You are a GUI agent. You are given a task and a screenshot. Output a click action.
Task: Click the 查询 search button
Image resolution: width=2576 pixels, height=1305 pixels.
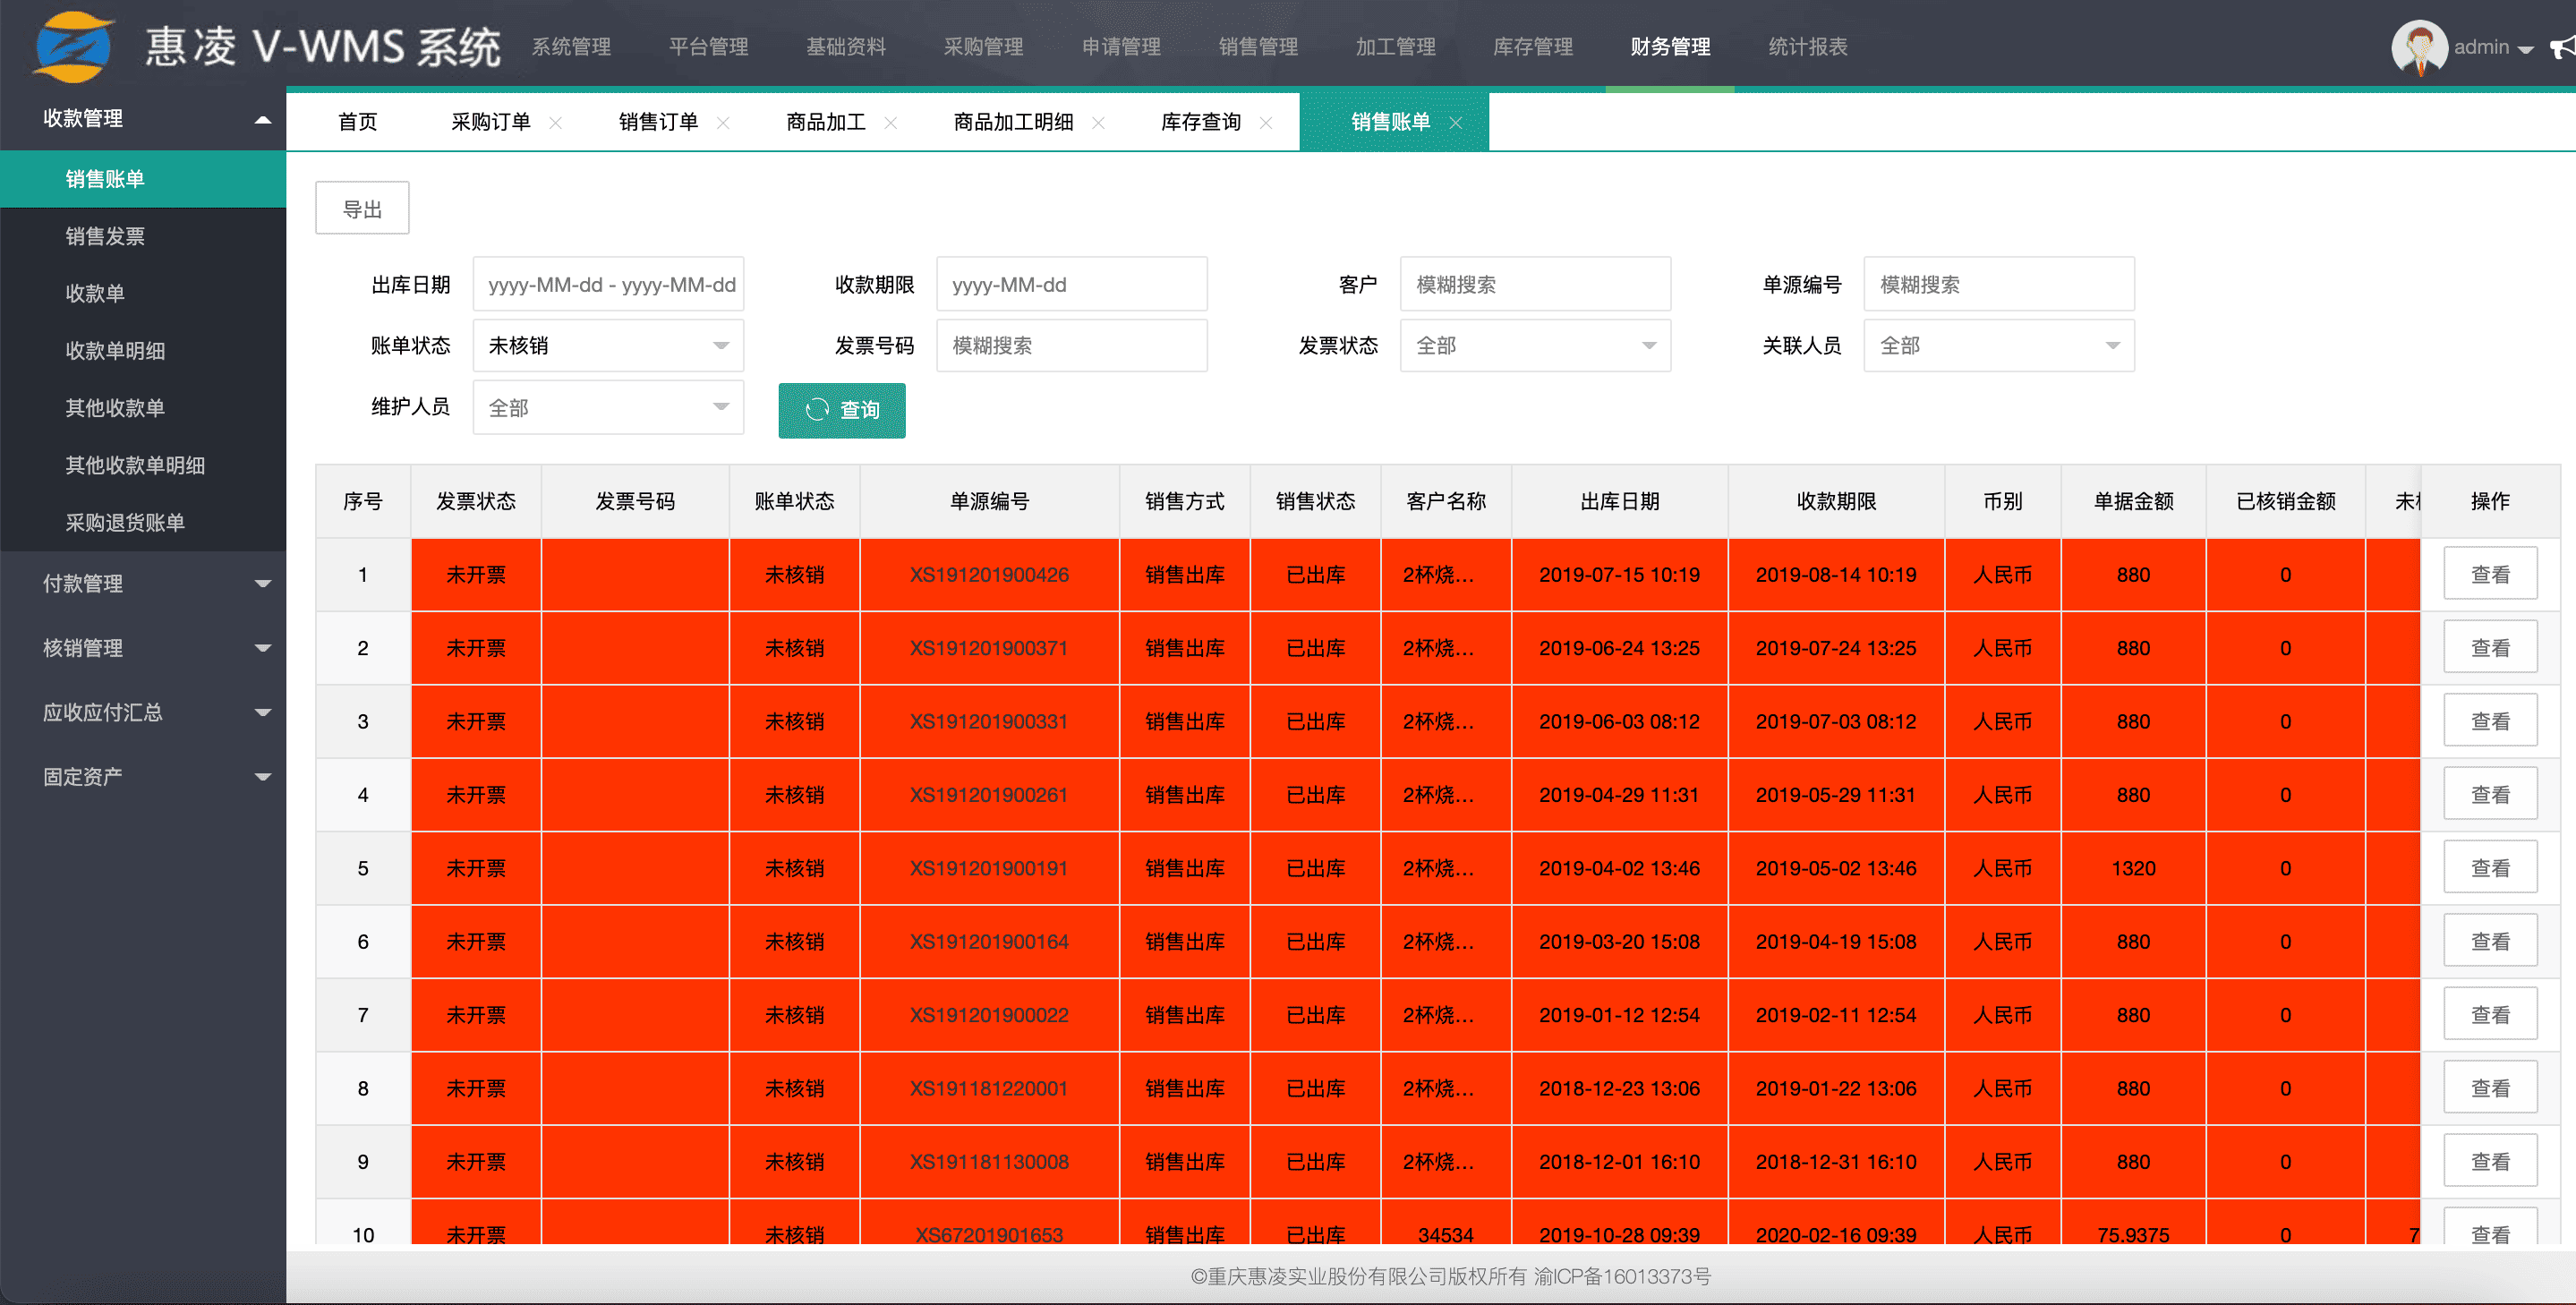coord(842,410)
